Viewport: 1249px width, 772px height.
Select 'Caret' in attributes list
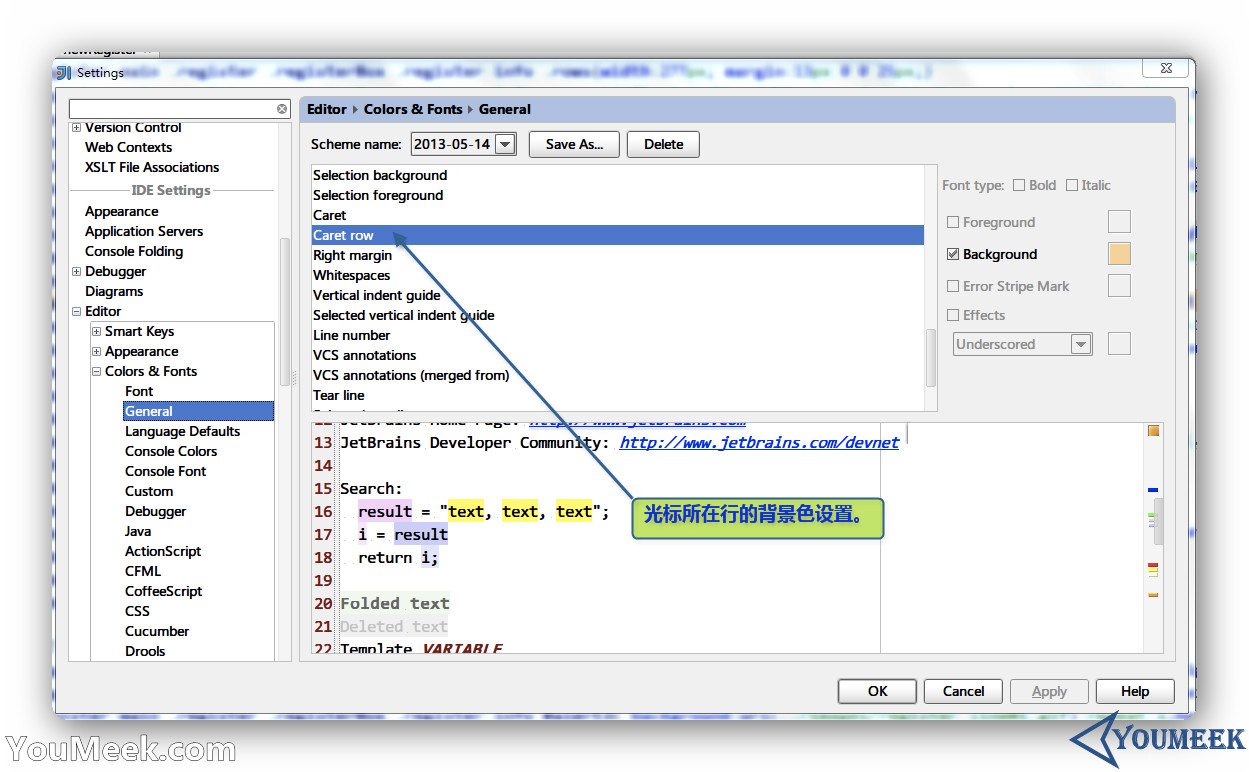(x=617, y=215)
